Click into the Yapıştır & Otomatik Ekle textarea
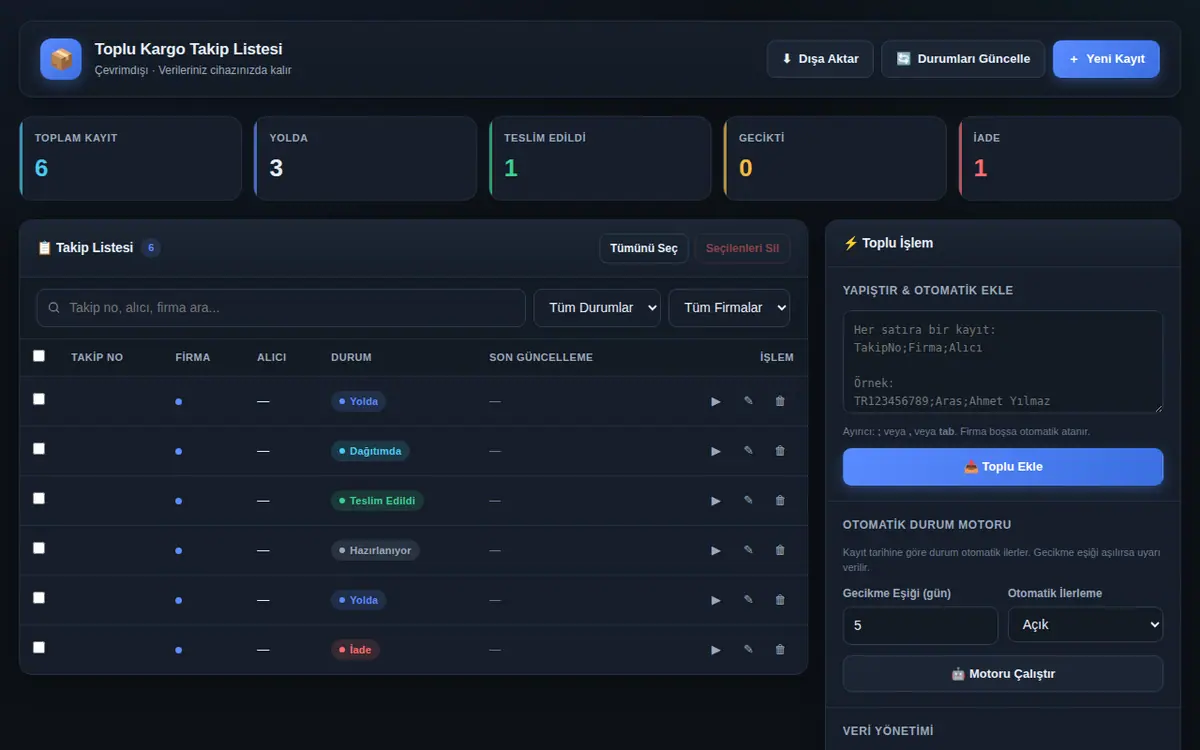This screenshot has height=750, width=1200. [x=1003, y=362]
